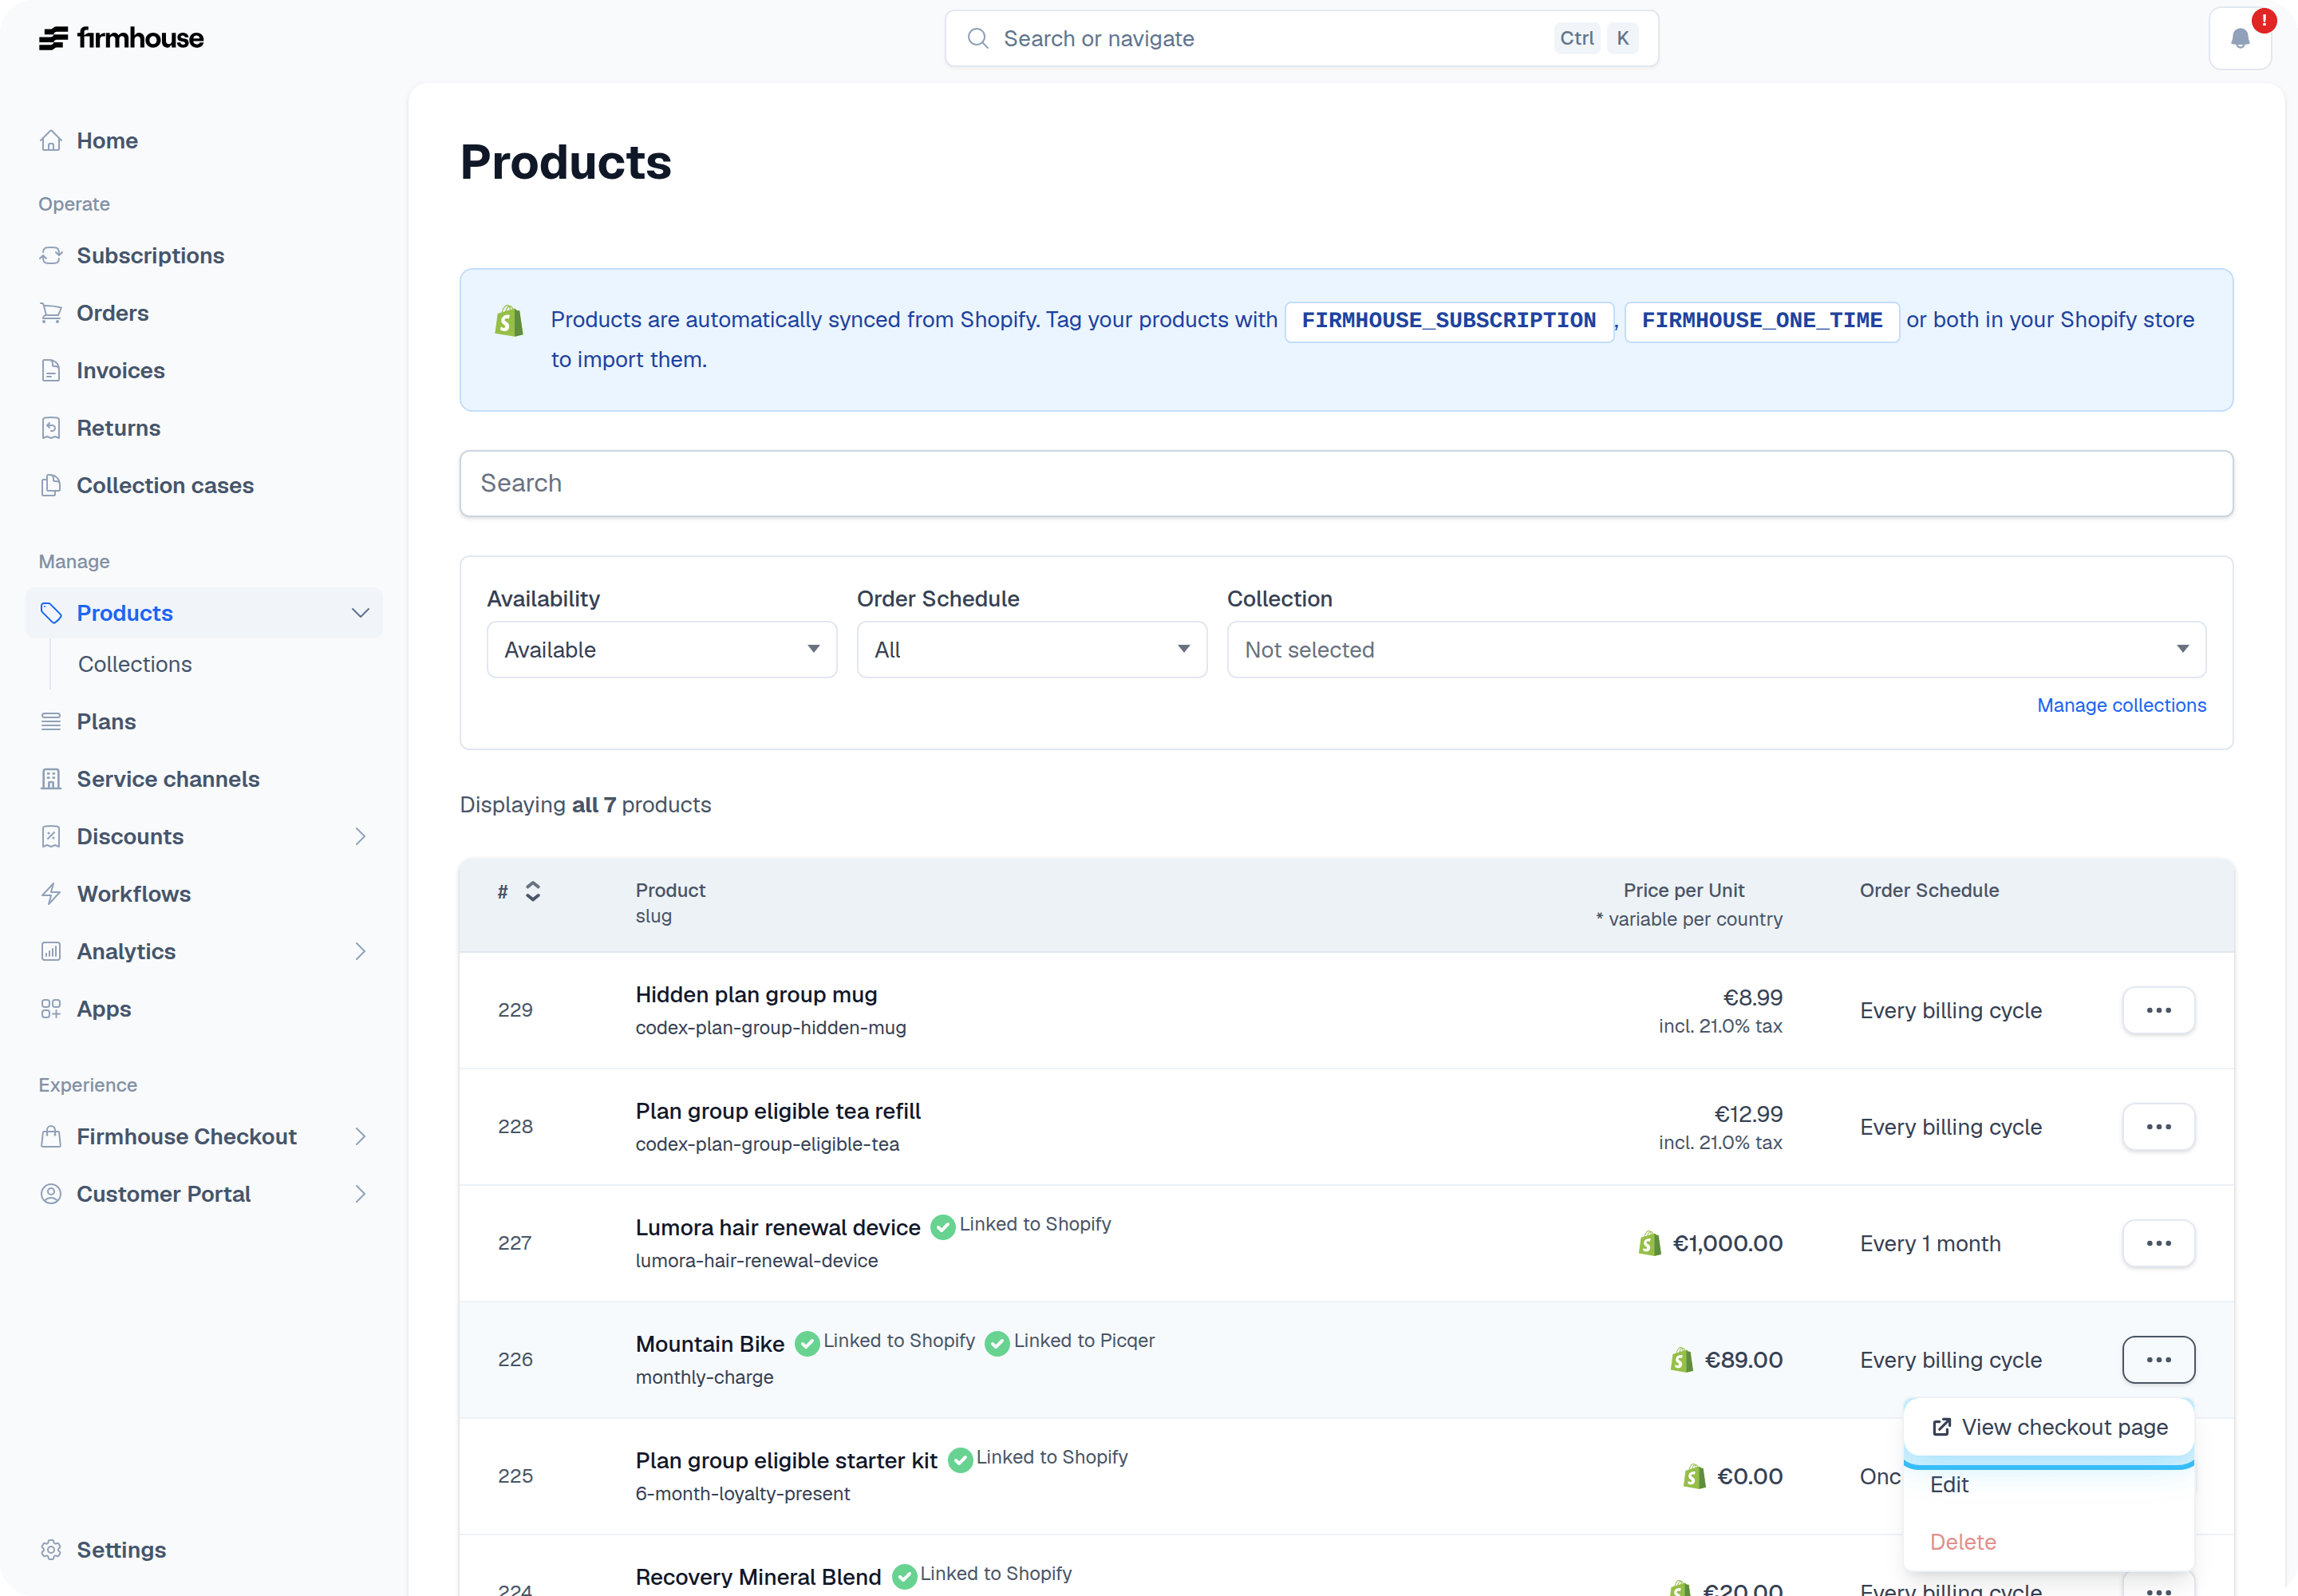Click the Plans list icon

[x=51, y=721]
